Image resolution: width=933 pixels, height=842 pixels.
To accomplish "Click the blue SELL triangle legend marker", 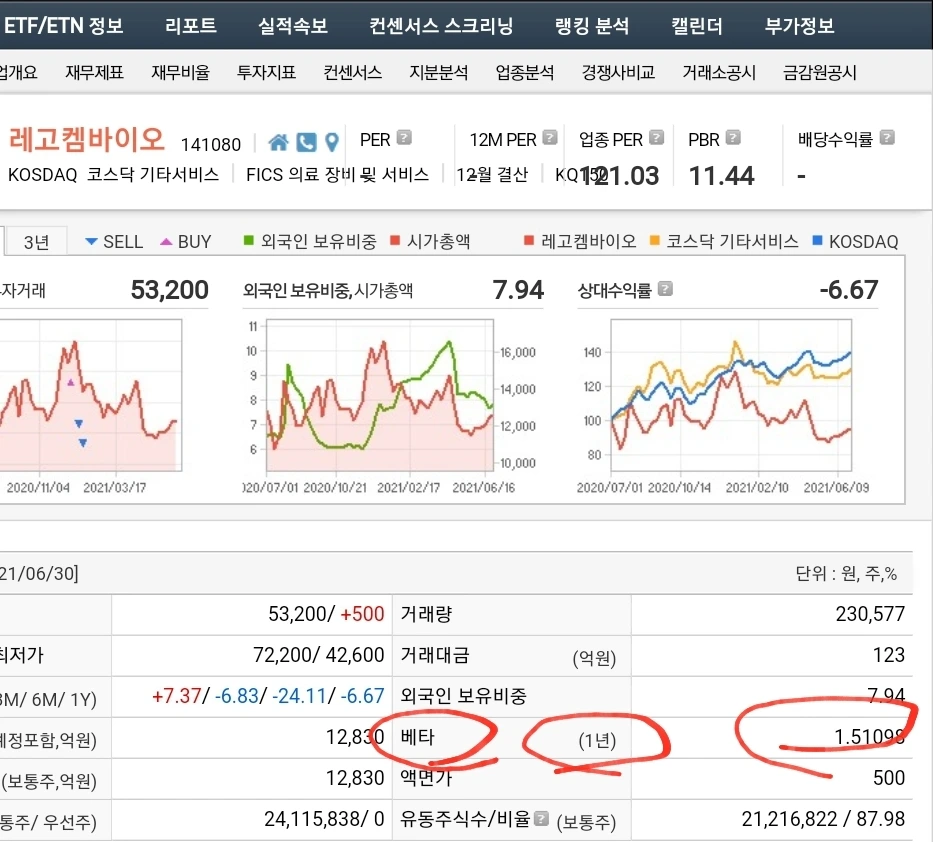I will point(91,242).
